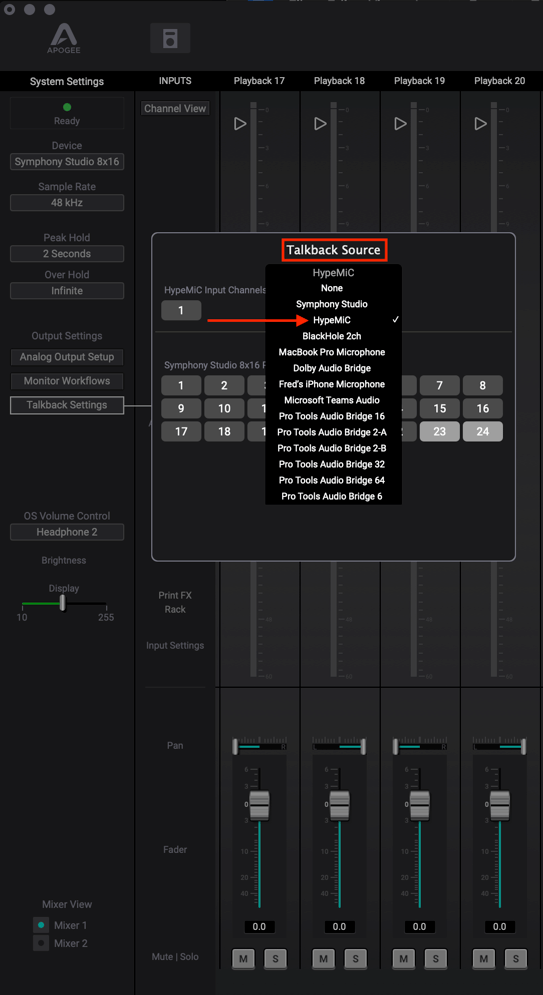The image size is (543, 995).
Task: Open HypeMiC Input Channels 1 selector
Action: click(181, 310)
